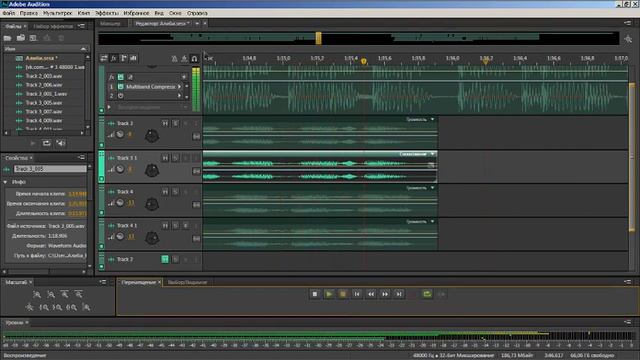Viewport: 640px width, 360px height.
Task: Open the Файл menu
Action: [x=9, y=13]
